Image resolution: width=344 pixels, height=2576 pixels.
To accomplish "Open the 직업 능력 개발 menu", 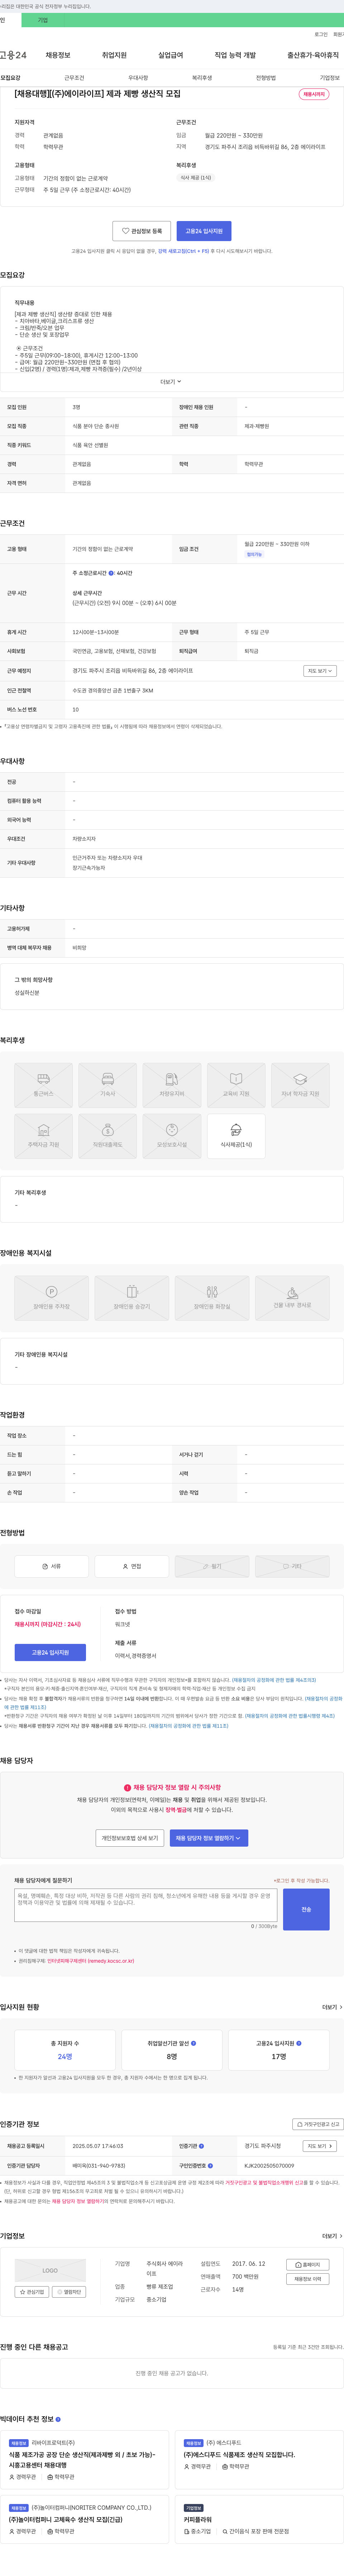I will (235, 55).
